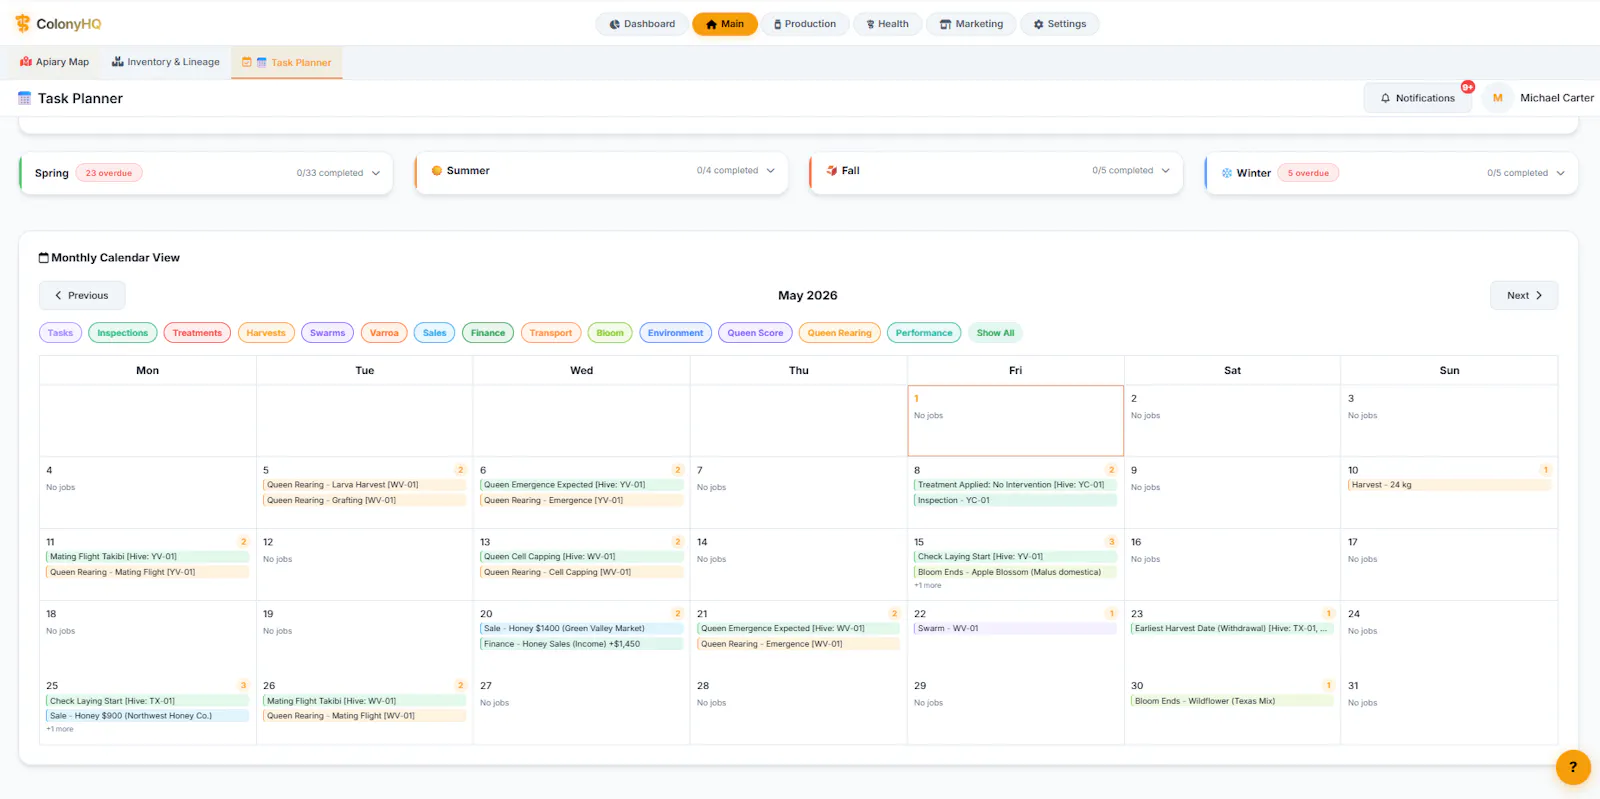Expand the Winter season chevron
Image resolution: width=1600 pixels, height=799 pixels.
[1560, 173]
